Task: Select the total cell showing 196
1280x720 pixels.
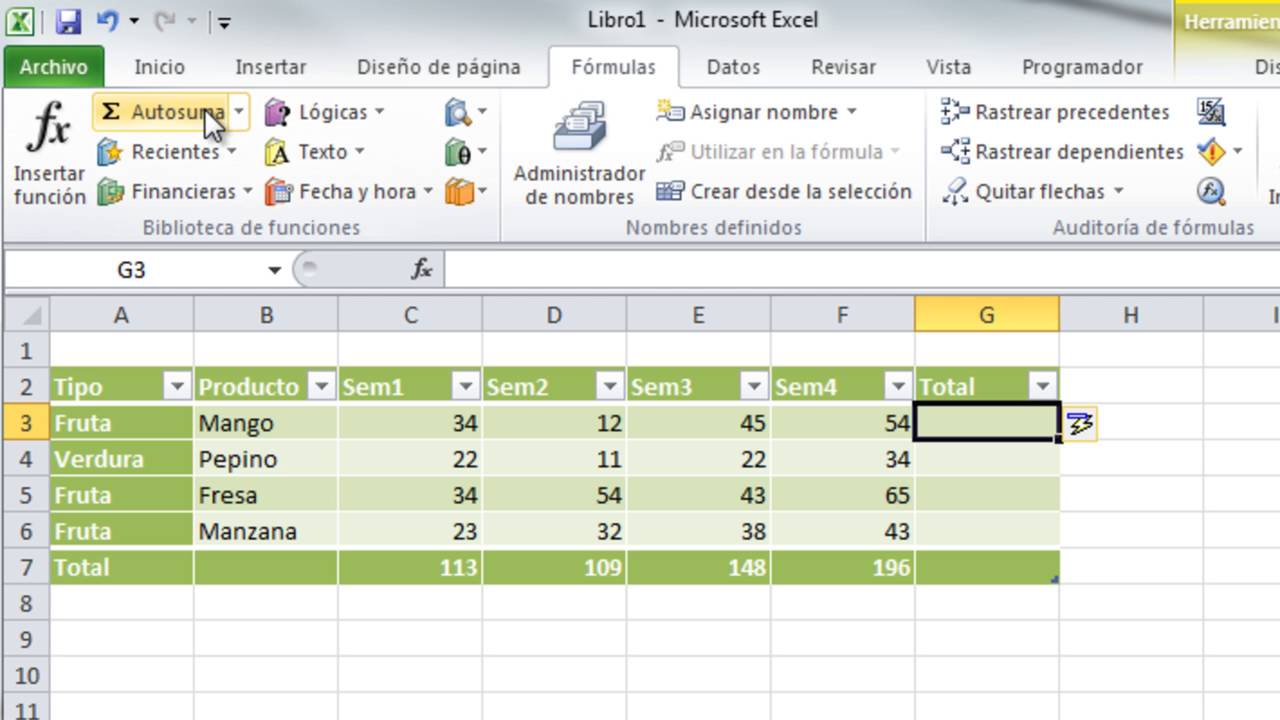Action: [x=842, y=567]
